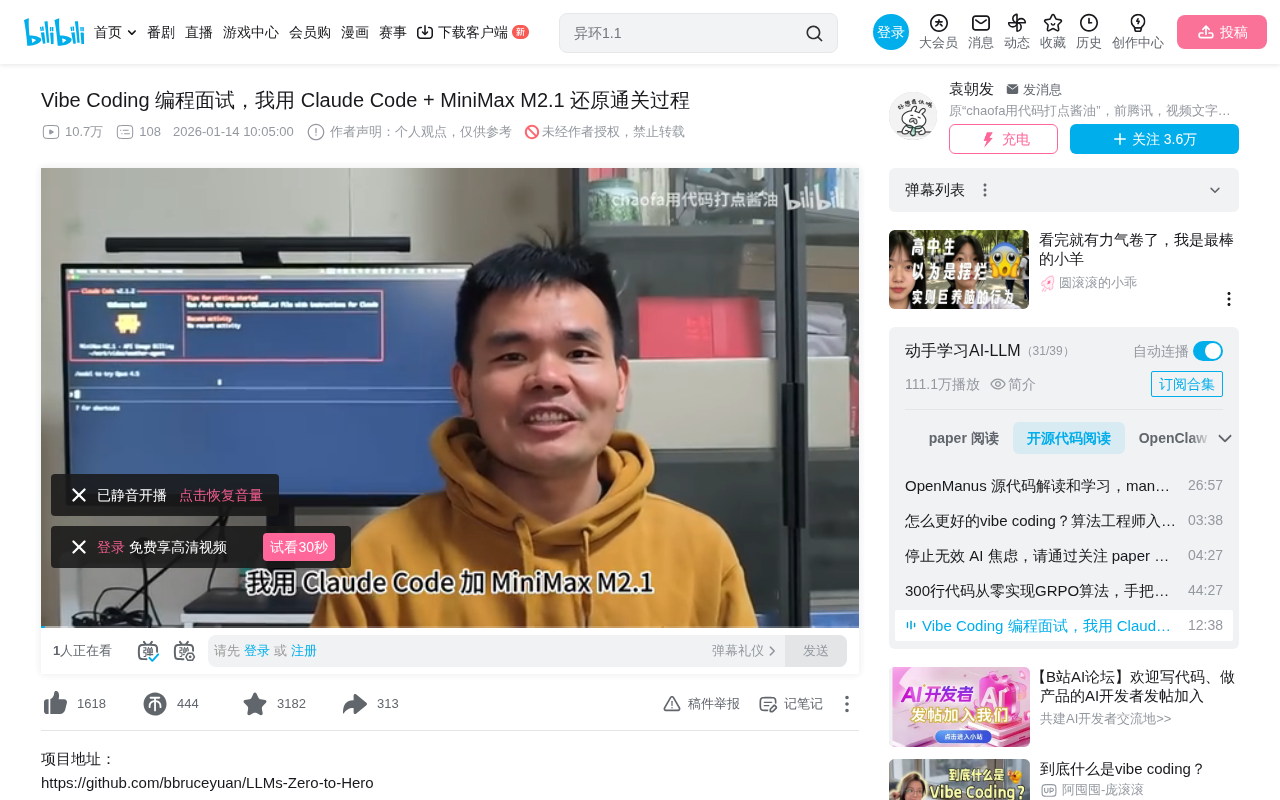
Task: Open 历史 history icon
Action: click(1089, 32)
